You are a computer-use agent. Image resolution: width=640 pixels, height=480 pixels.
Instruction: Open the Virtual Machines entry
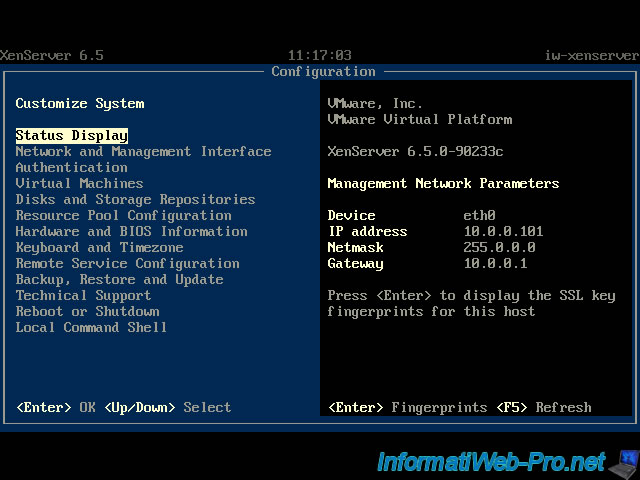coord(79,183)
